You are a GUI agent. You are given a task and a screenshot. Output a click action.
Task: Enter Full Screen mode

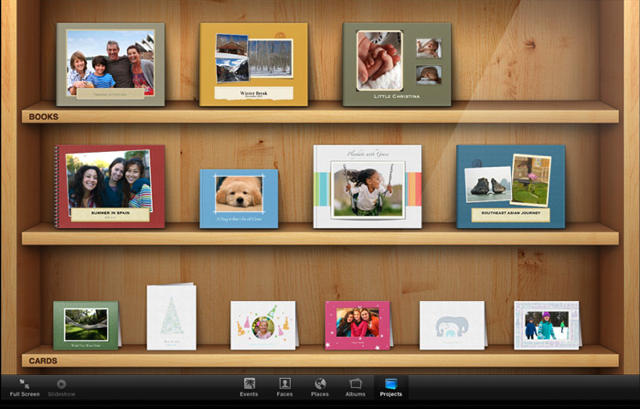click(24, 388)
